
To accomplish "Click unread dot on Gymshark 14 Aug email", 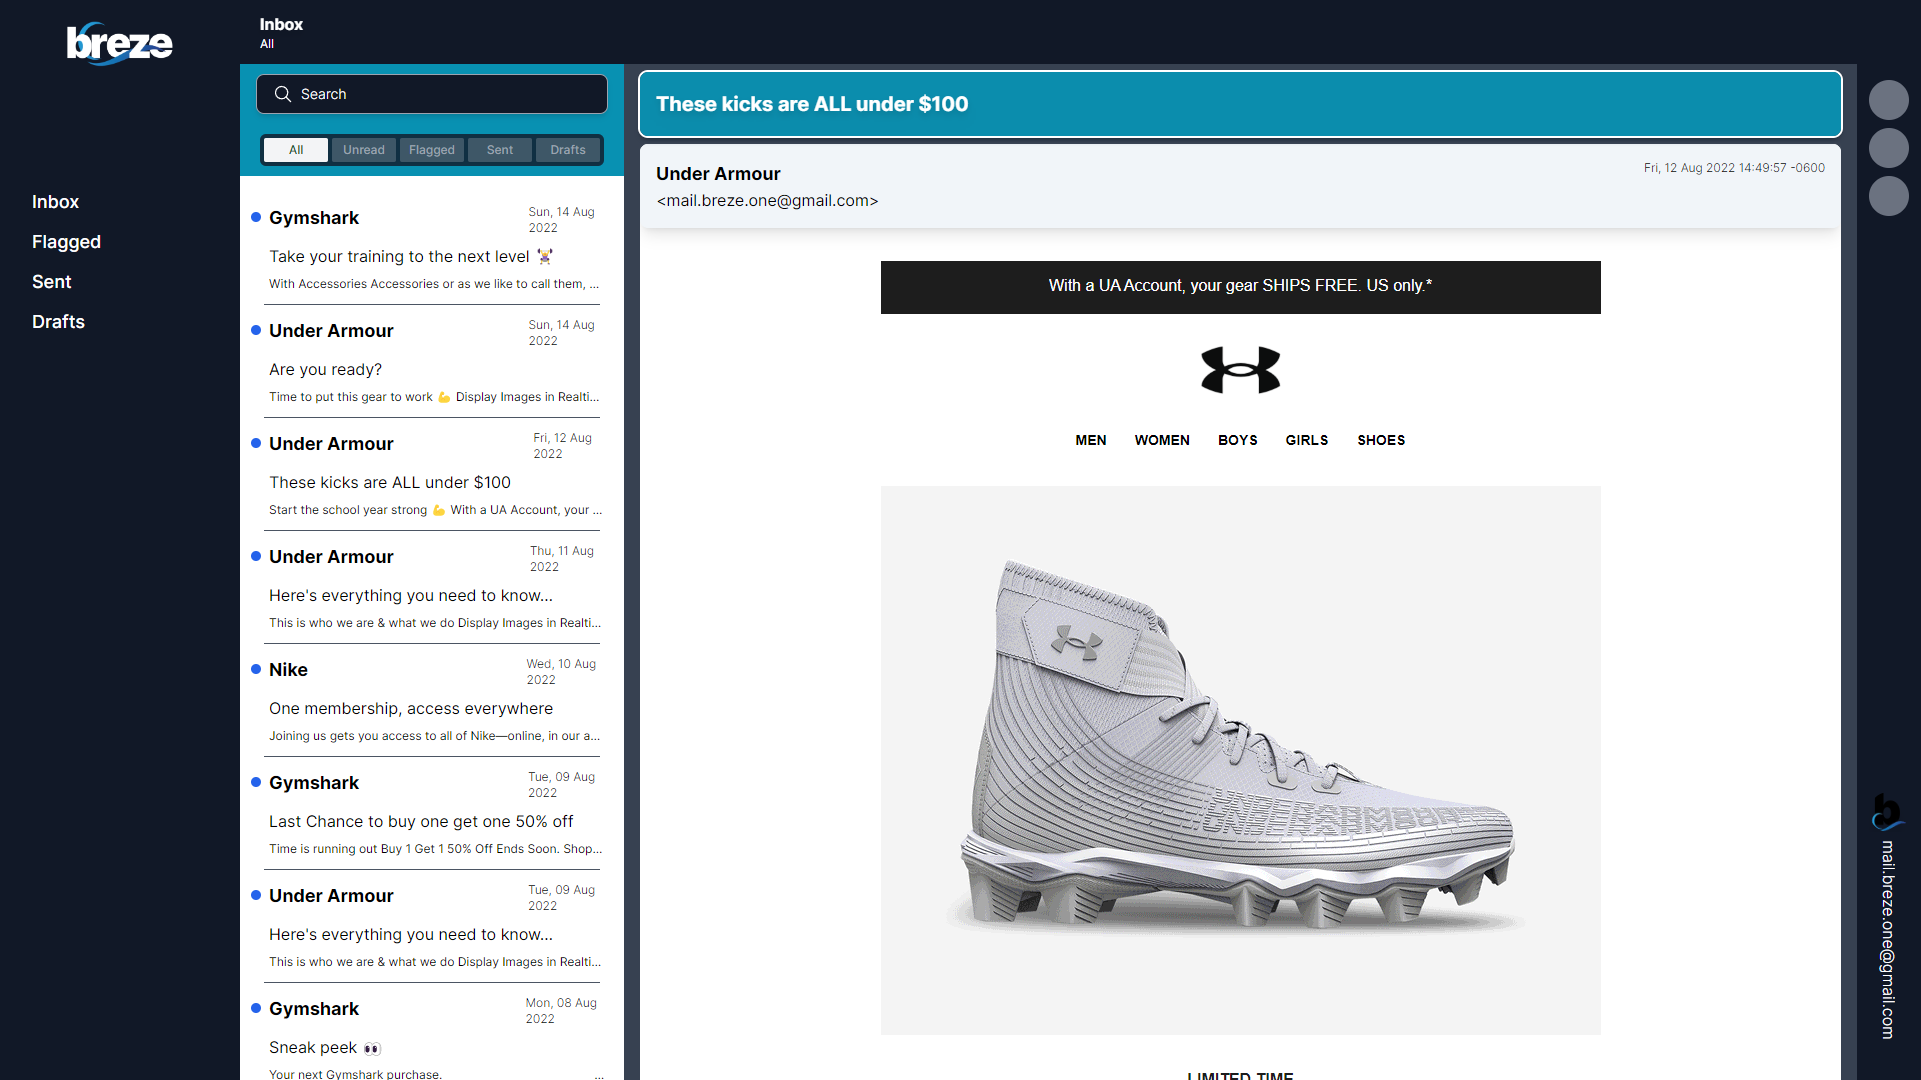I will click(x=256, y=217).
